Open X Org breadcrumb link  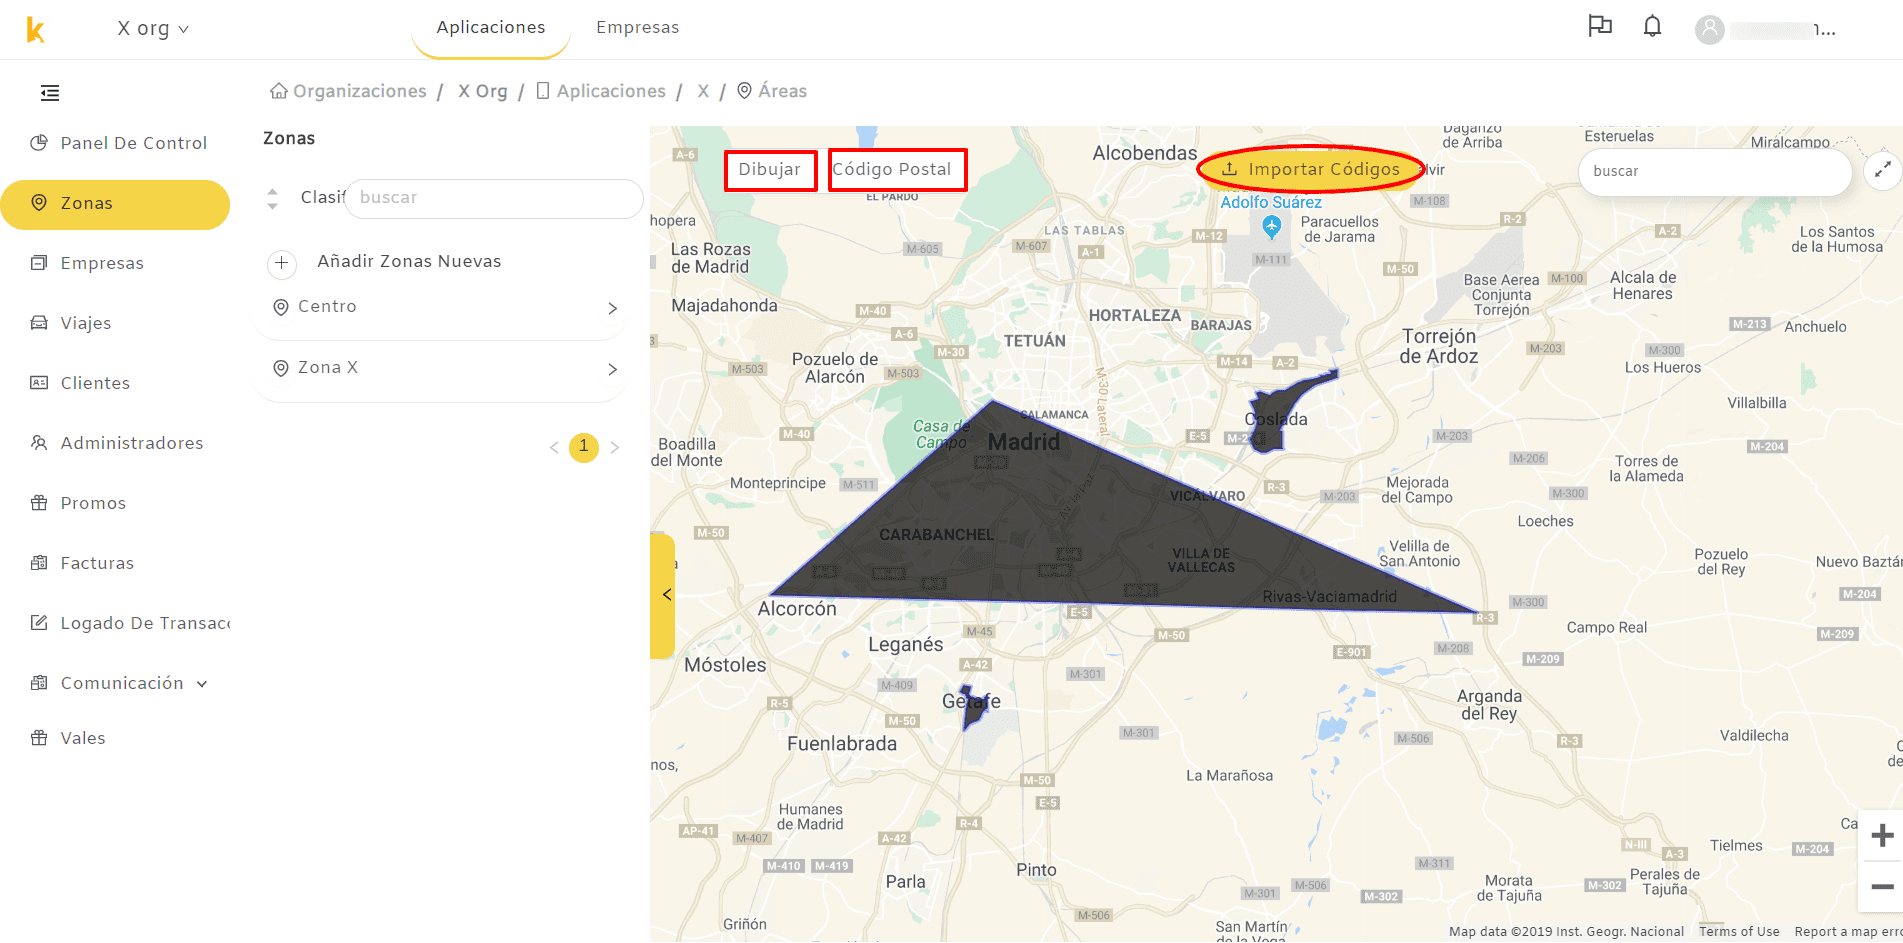[483, 91]
